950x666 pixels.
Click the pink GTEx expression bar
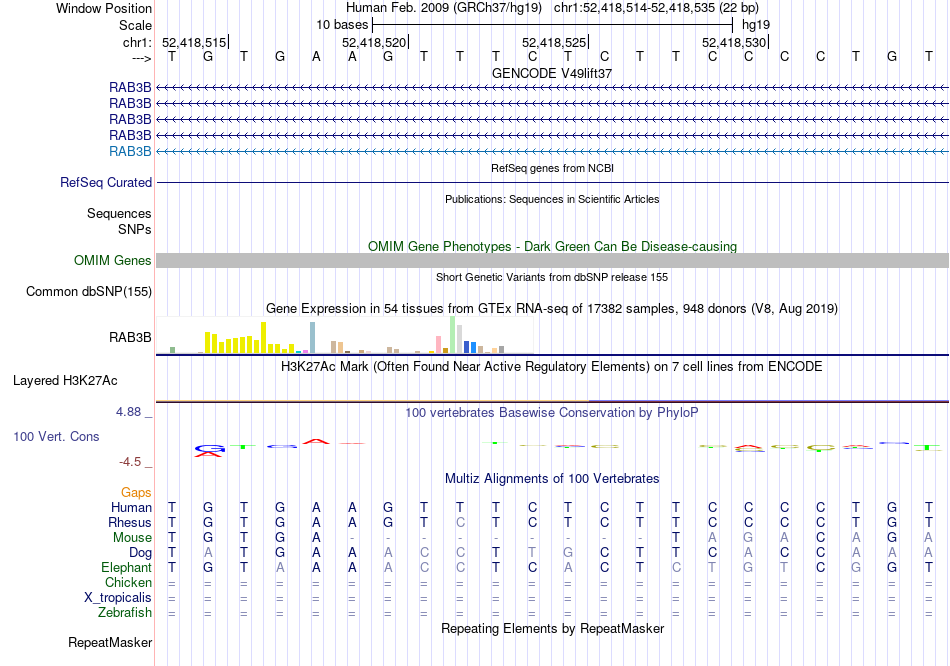(439, 344)
